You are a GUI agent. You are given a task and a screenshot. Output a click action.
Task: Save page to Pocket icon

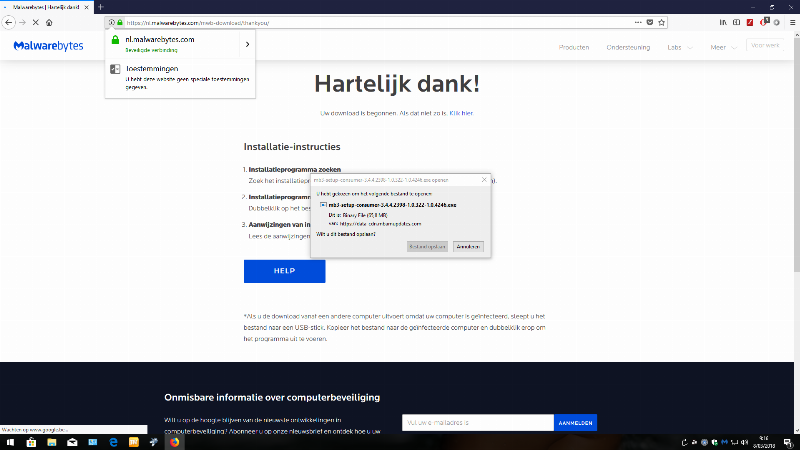(650, 22)
